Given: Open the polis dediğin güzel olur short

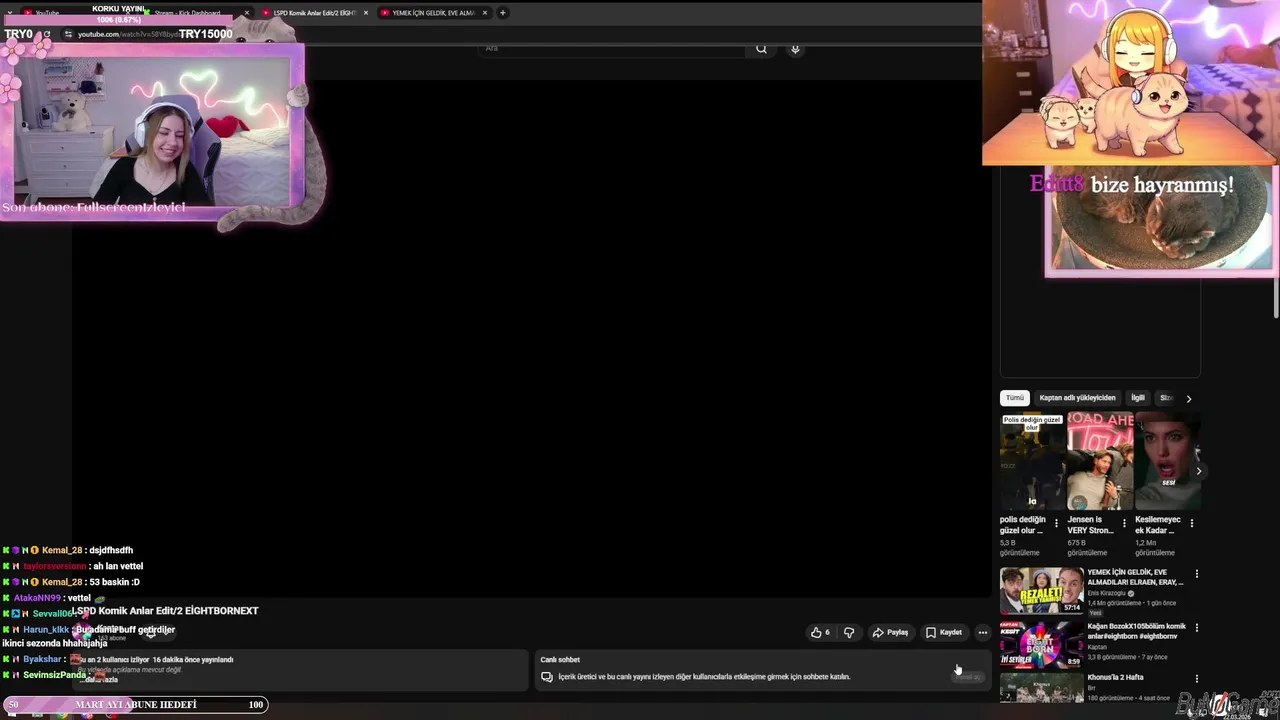Looking at the screenshot, I should click(1032, 461).
